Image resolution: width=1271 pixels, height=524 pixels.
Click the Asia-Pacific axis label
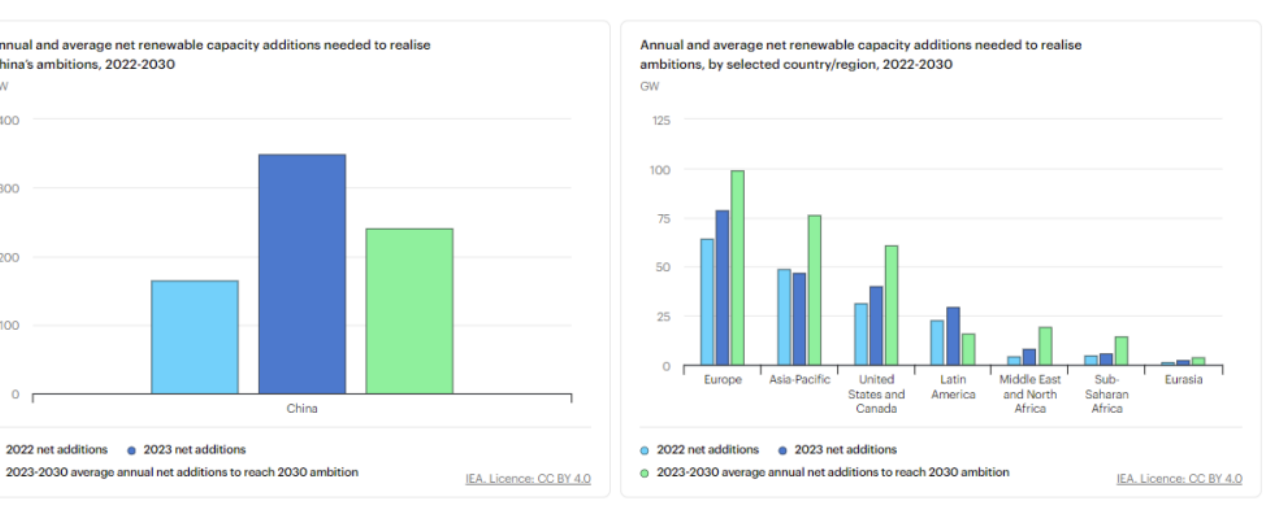(x=799, y=380)
